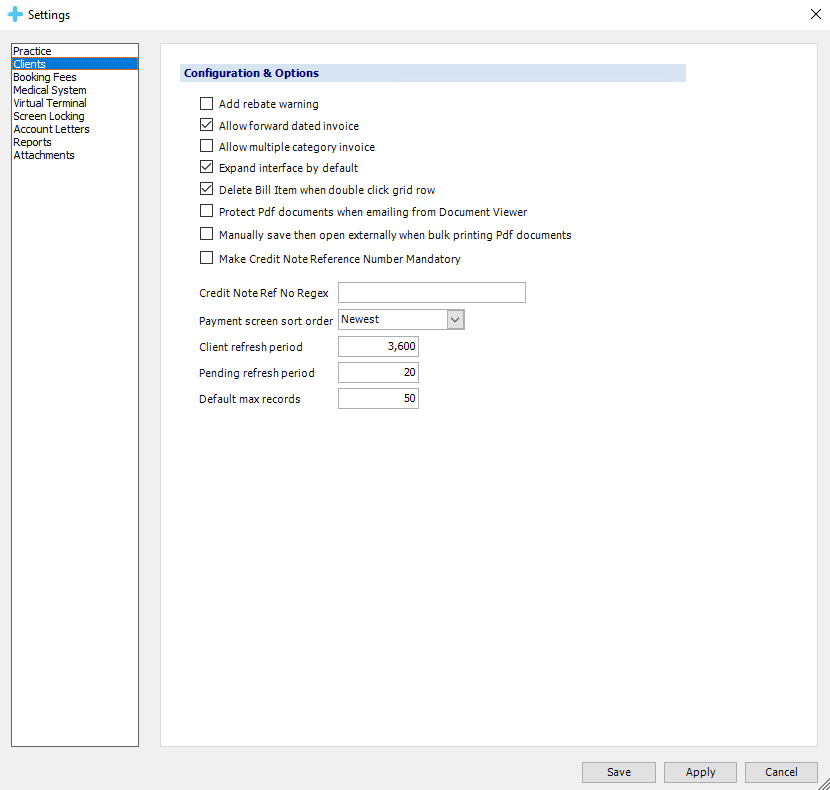The width and height of the screenshot is (830, 790).
Task: Click the Credit Note Ref No Regex field
Action: (x=432, y=293)
